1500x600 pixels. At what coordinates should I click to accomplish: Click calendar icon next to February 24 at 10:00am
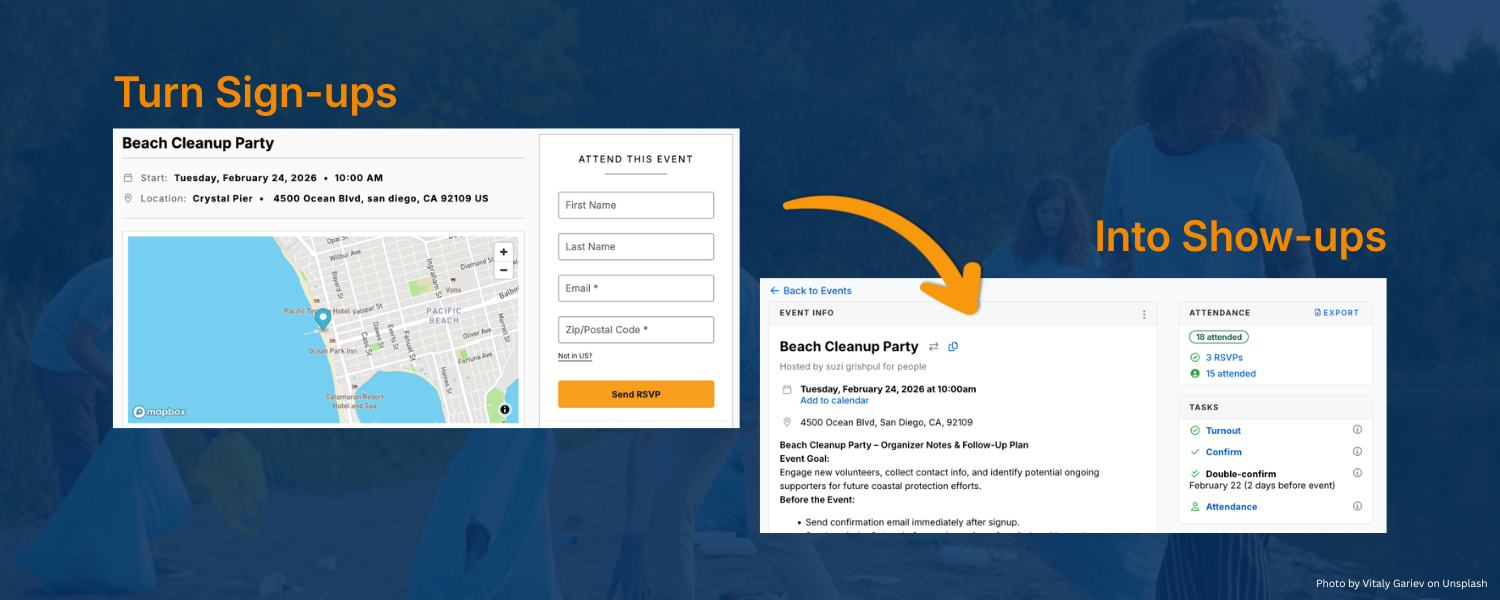coord(787,389)
